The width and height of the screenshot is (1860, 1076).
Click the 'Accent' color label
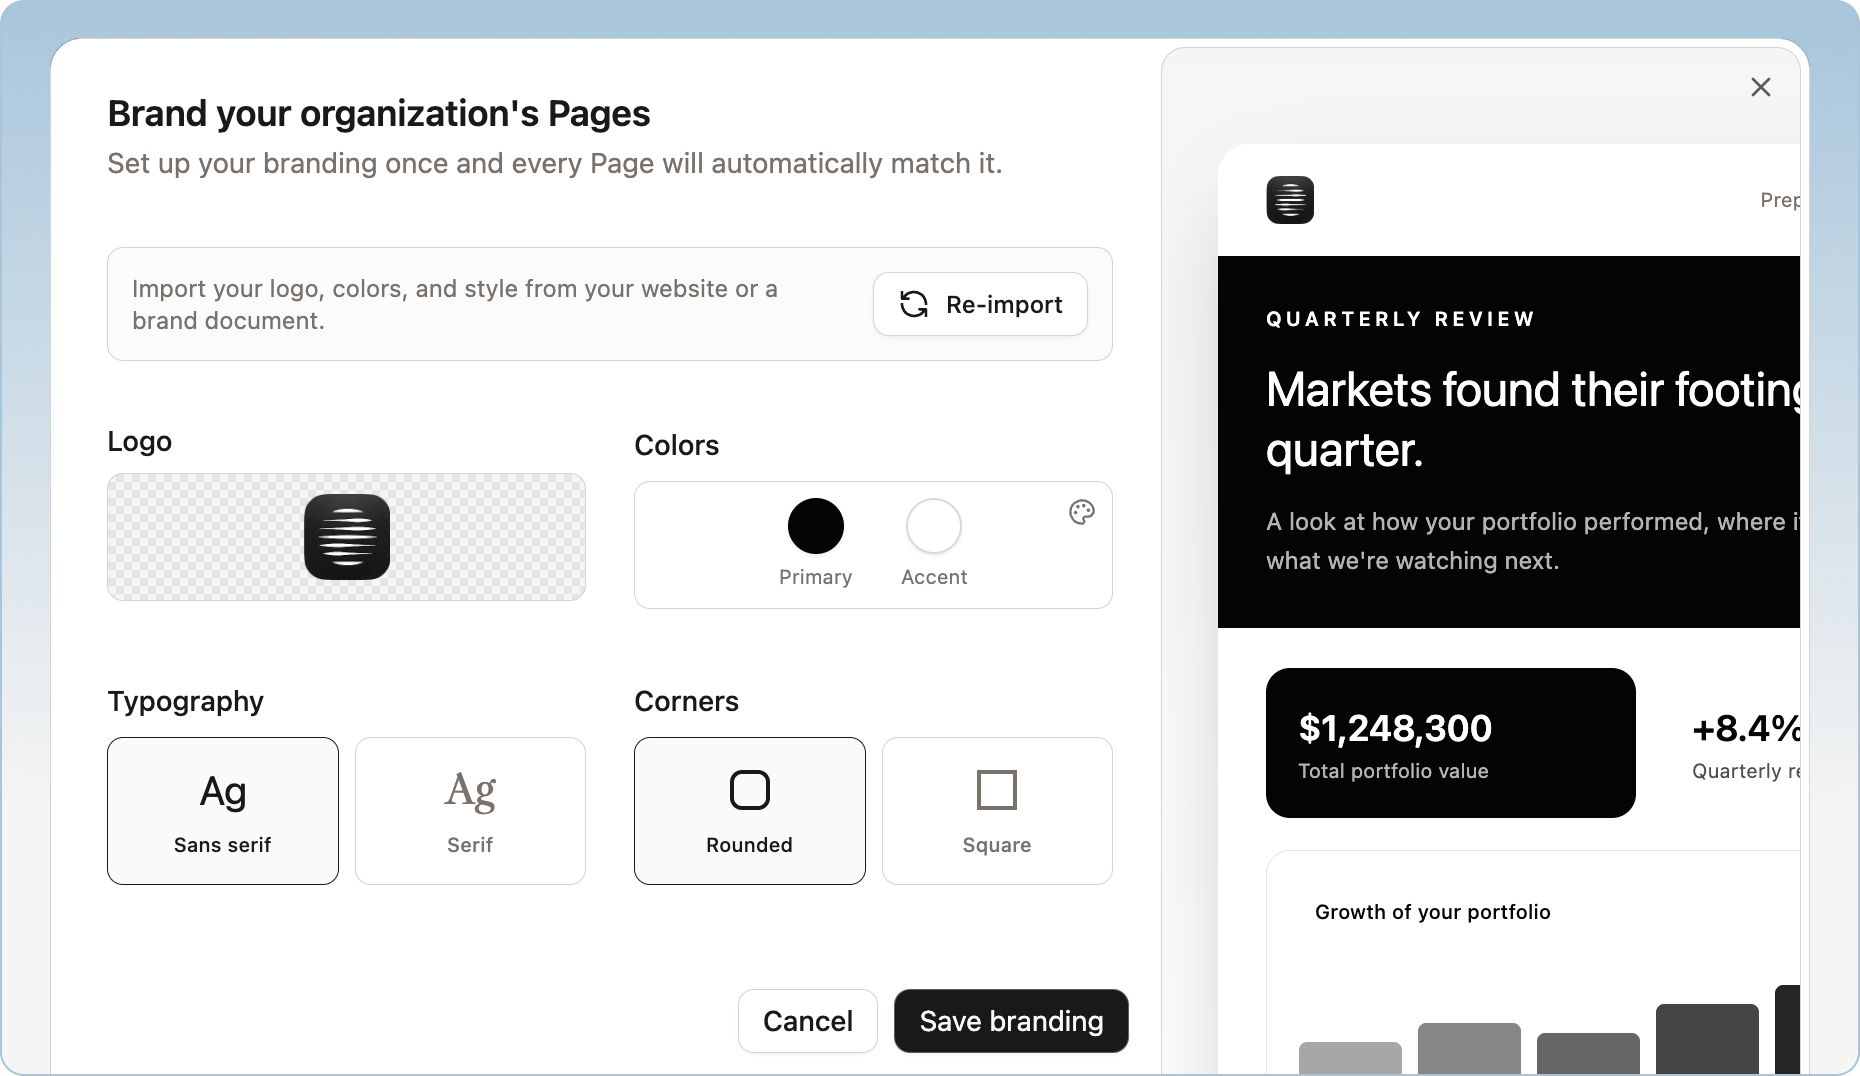pos(934,577)
